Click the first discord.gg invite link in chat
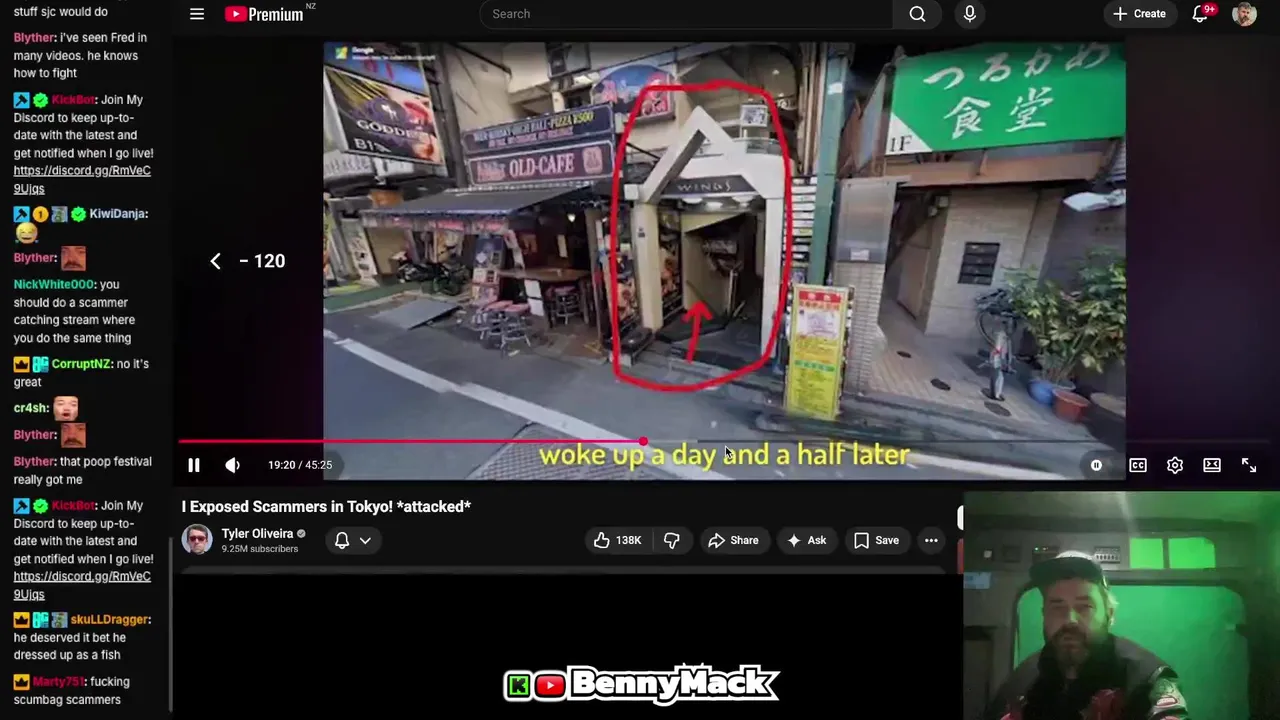1280x720 pixels. click(82, 179)
